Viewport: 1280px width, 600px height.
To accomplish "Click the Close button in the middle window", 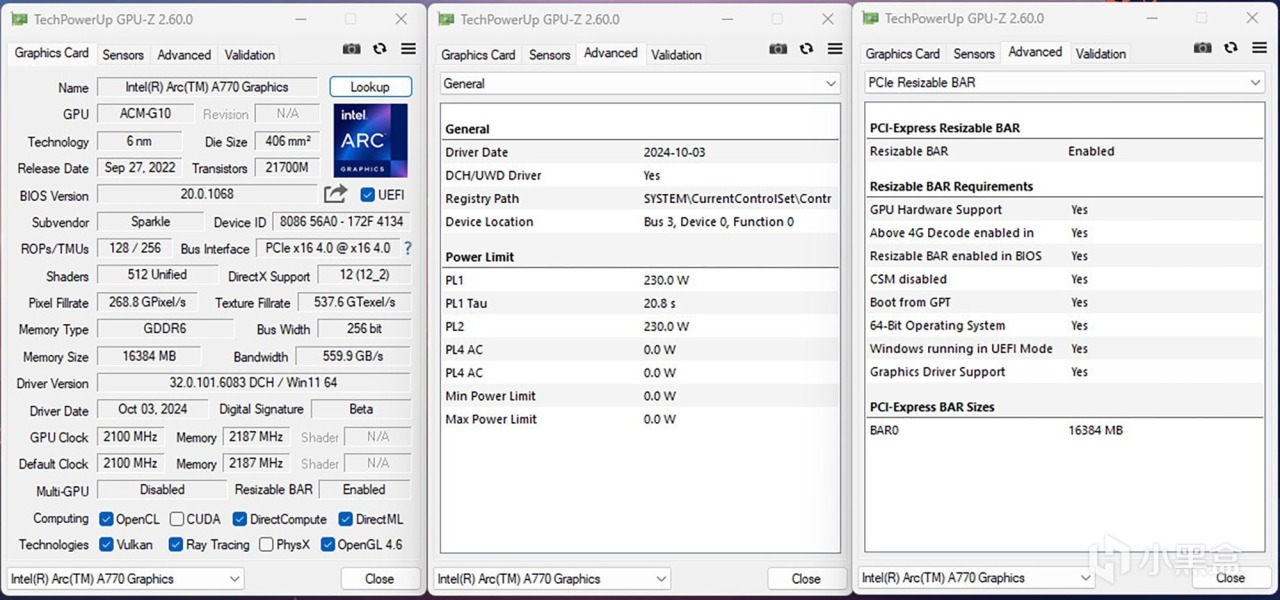I will click(806, 579).
